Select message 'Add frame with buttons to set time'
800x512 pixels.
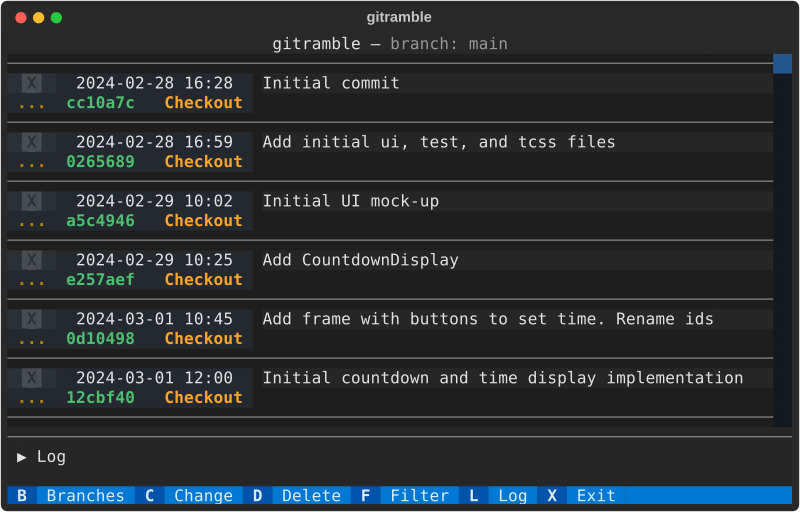pos(433,319)
